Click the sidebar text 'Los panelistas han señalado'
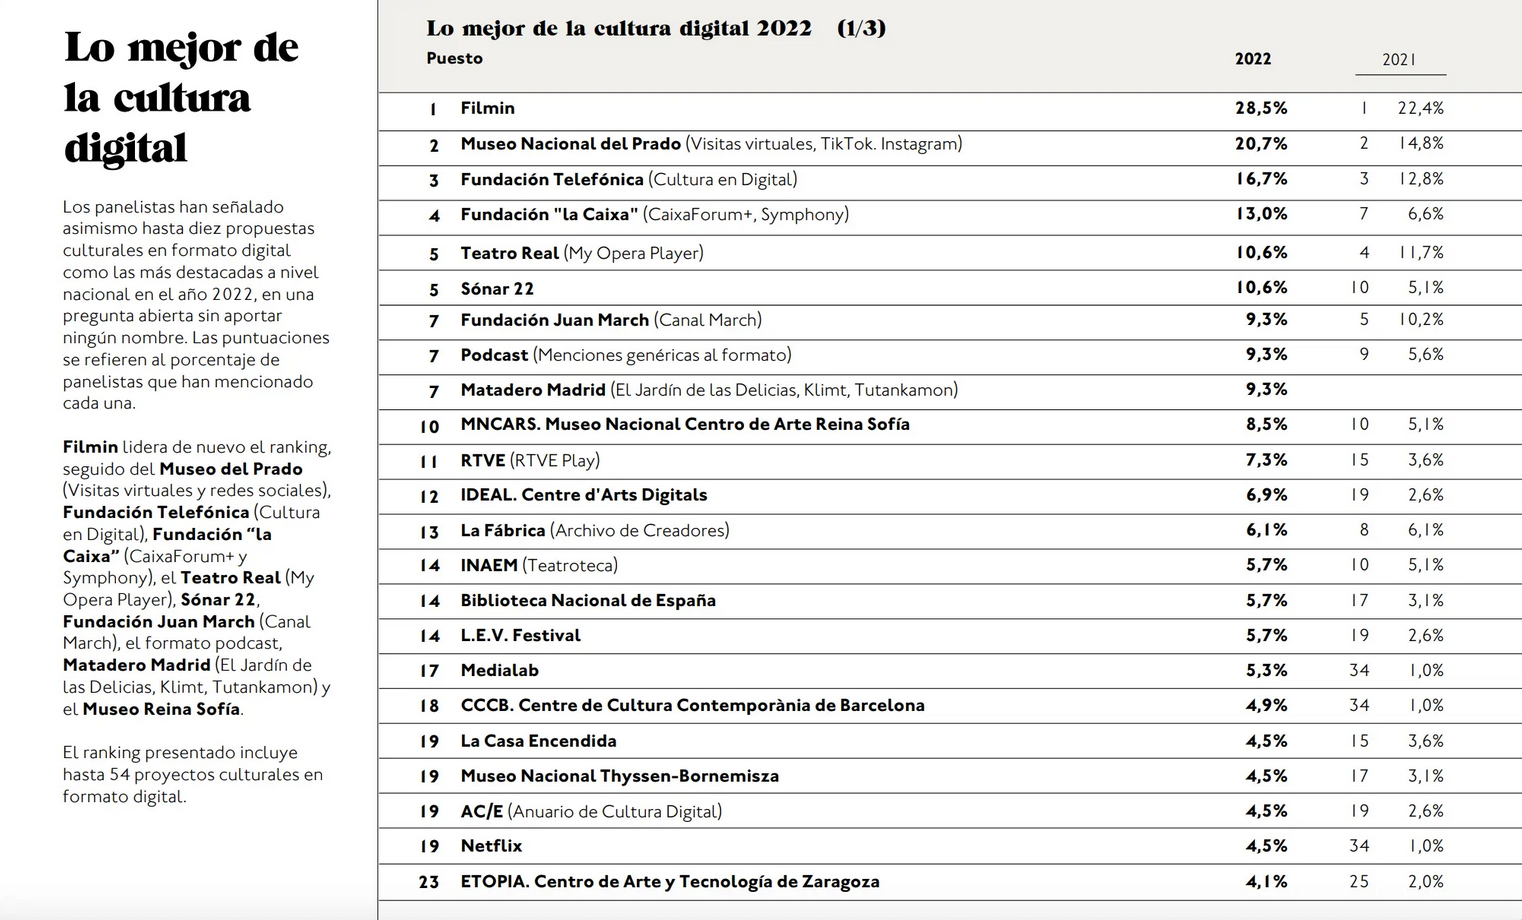 (173, 207)
